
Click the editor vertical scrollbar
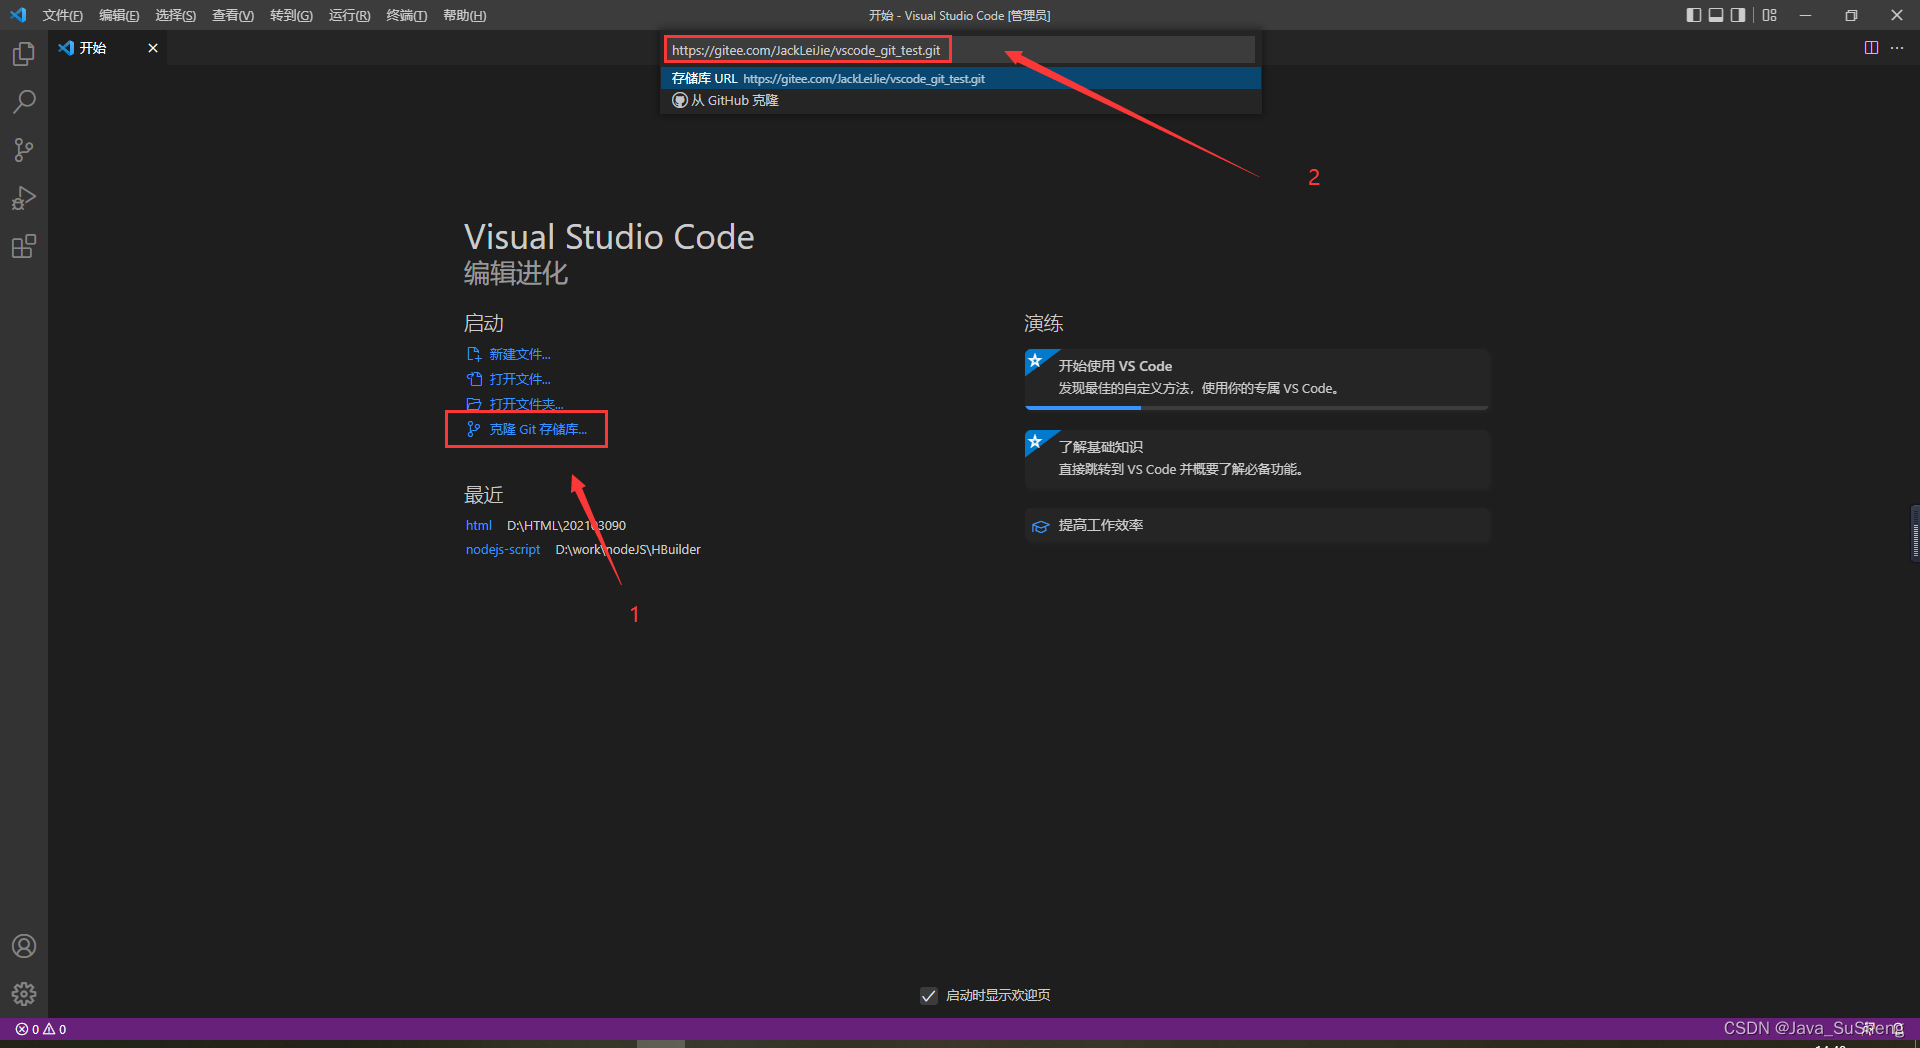pyautogui.click(x=1914, y=533)
